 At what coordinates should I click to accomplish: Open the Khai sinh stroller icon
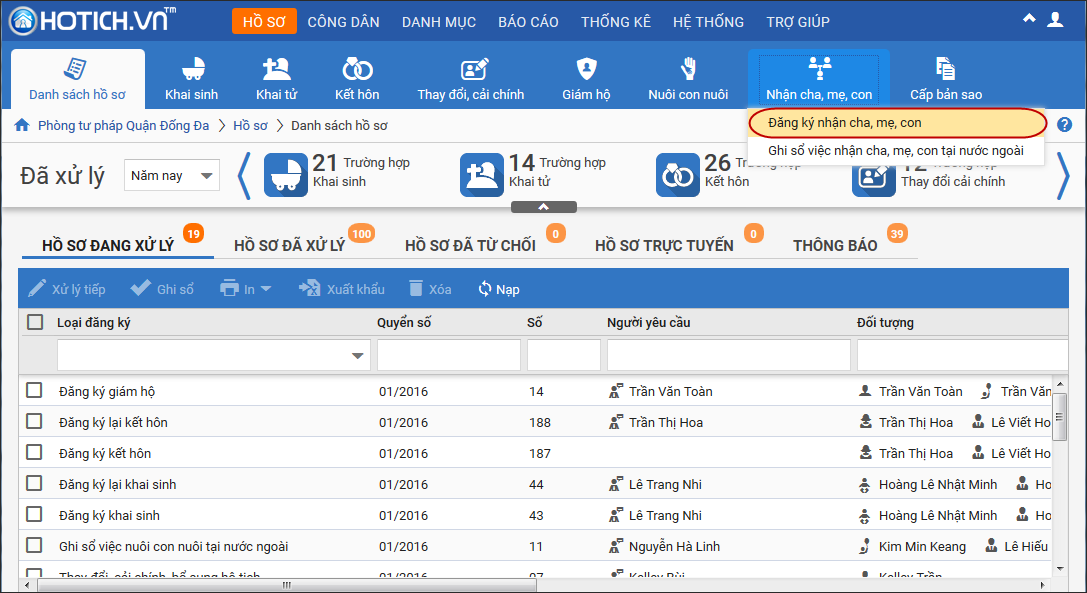click(x=191, y=70)
